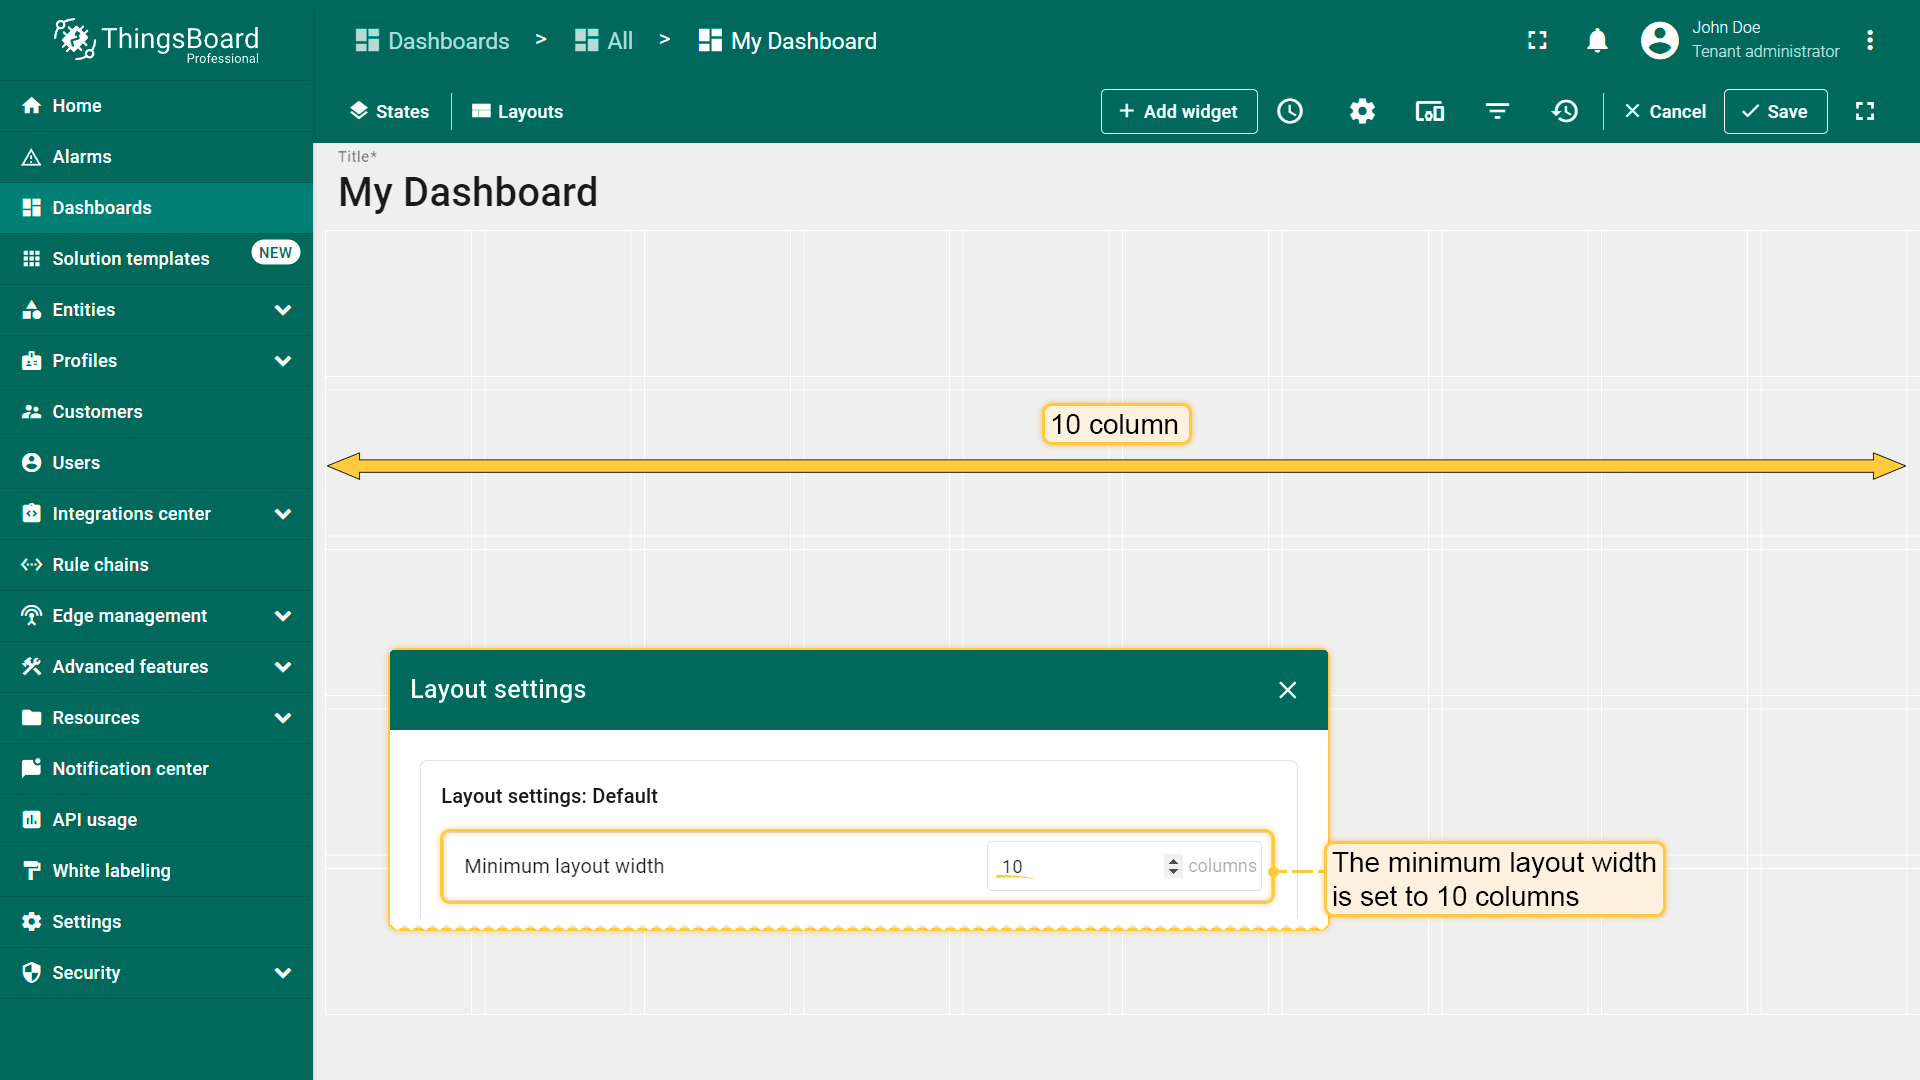
Task: Open dashboard settings gear icon
Action: click(1362, 111)
